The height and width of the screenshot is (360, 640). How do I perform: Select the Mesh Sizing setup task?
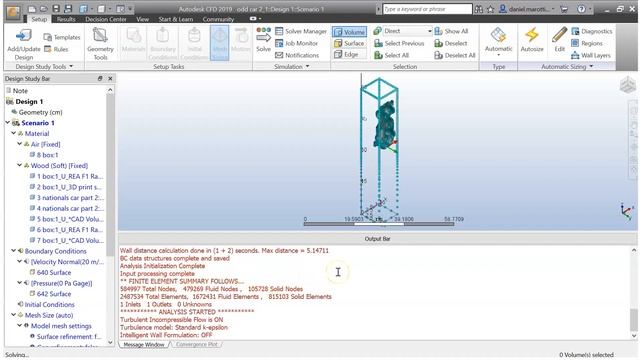(x=220, y=43)
